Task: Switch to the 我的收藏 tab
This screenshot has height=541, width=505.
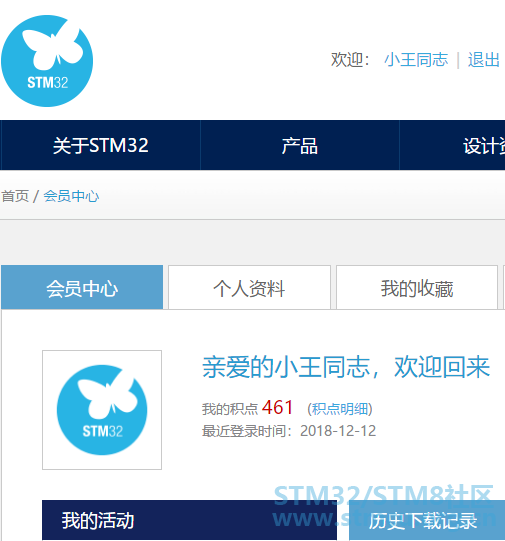Action: pos(417,287)
